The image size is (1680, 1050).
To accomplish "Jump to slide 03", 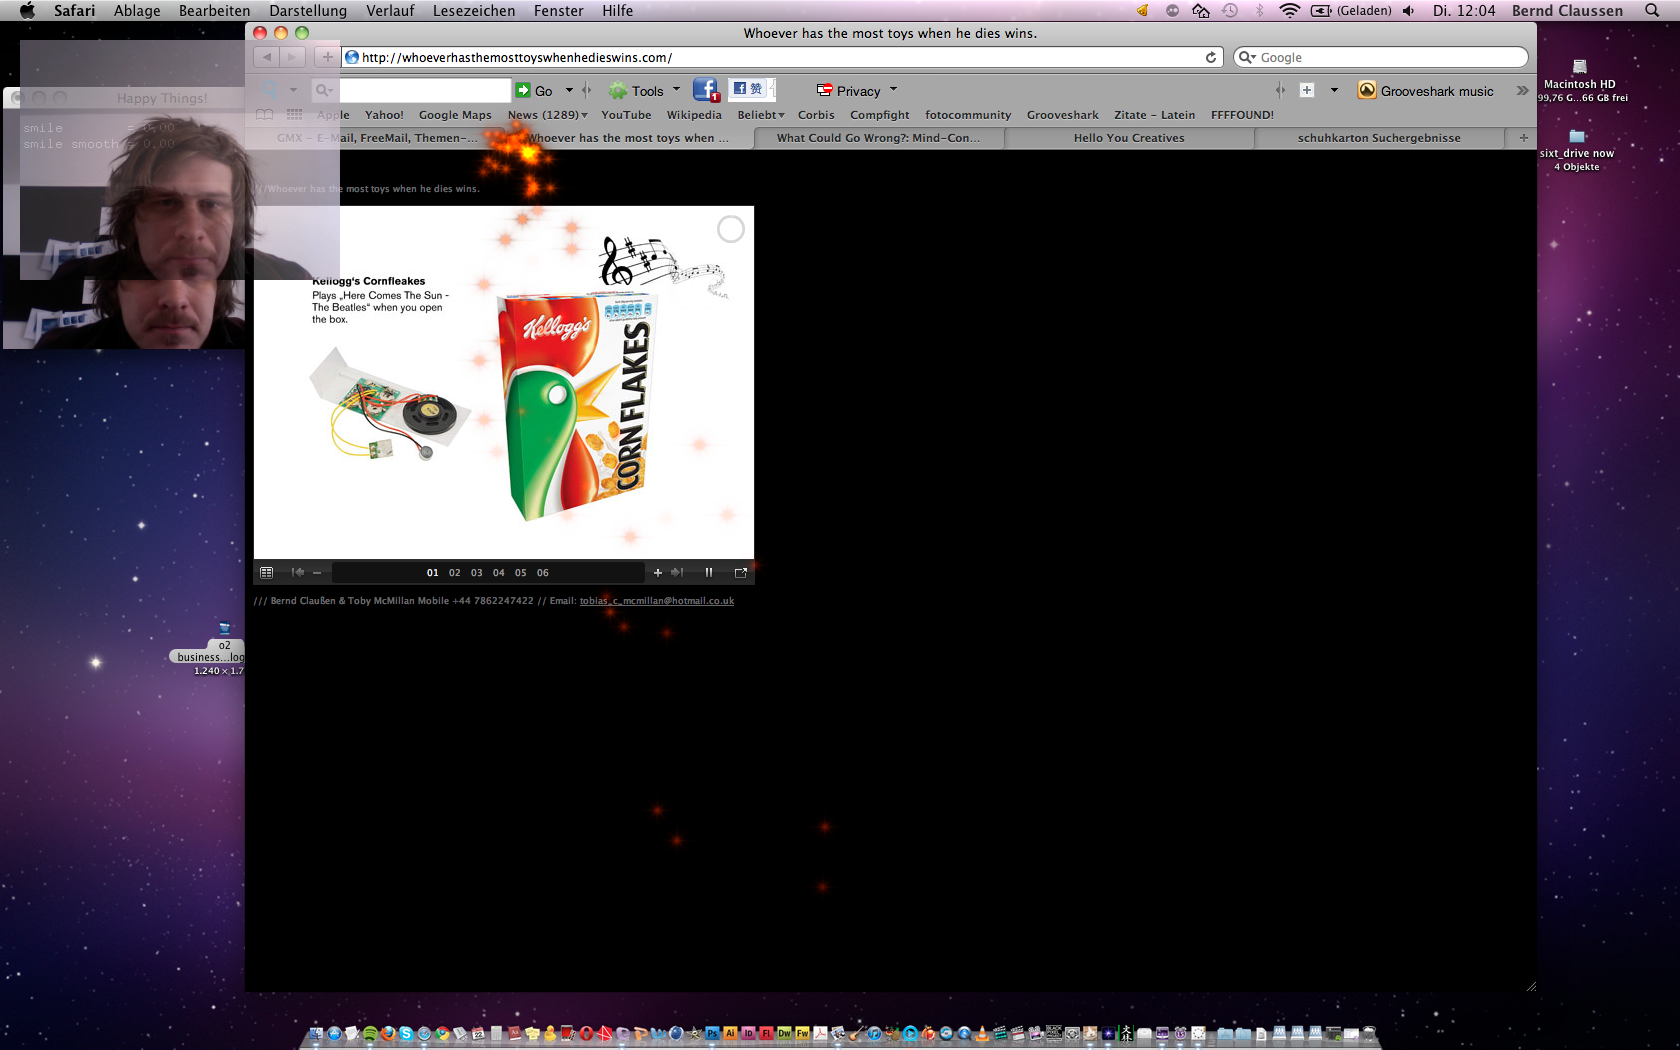I will 477,573.
